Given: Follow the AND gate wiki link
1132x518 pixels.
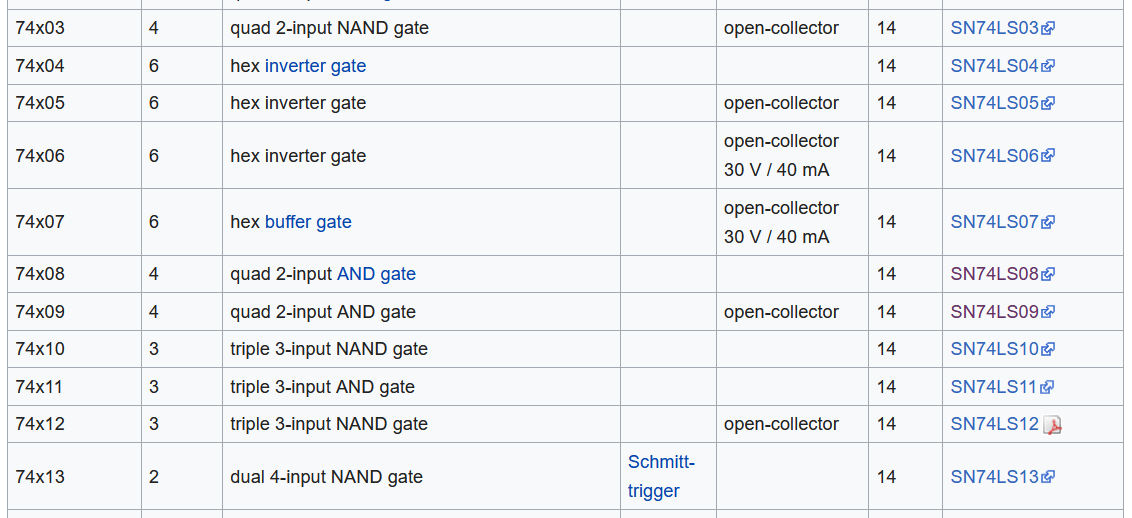Looking at the screenshot, I should point(376,274).
